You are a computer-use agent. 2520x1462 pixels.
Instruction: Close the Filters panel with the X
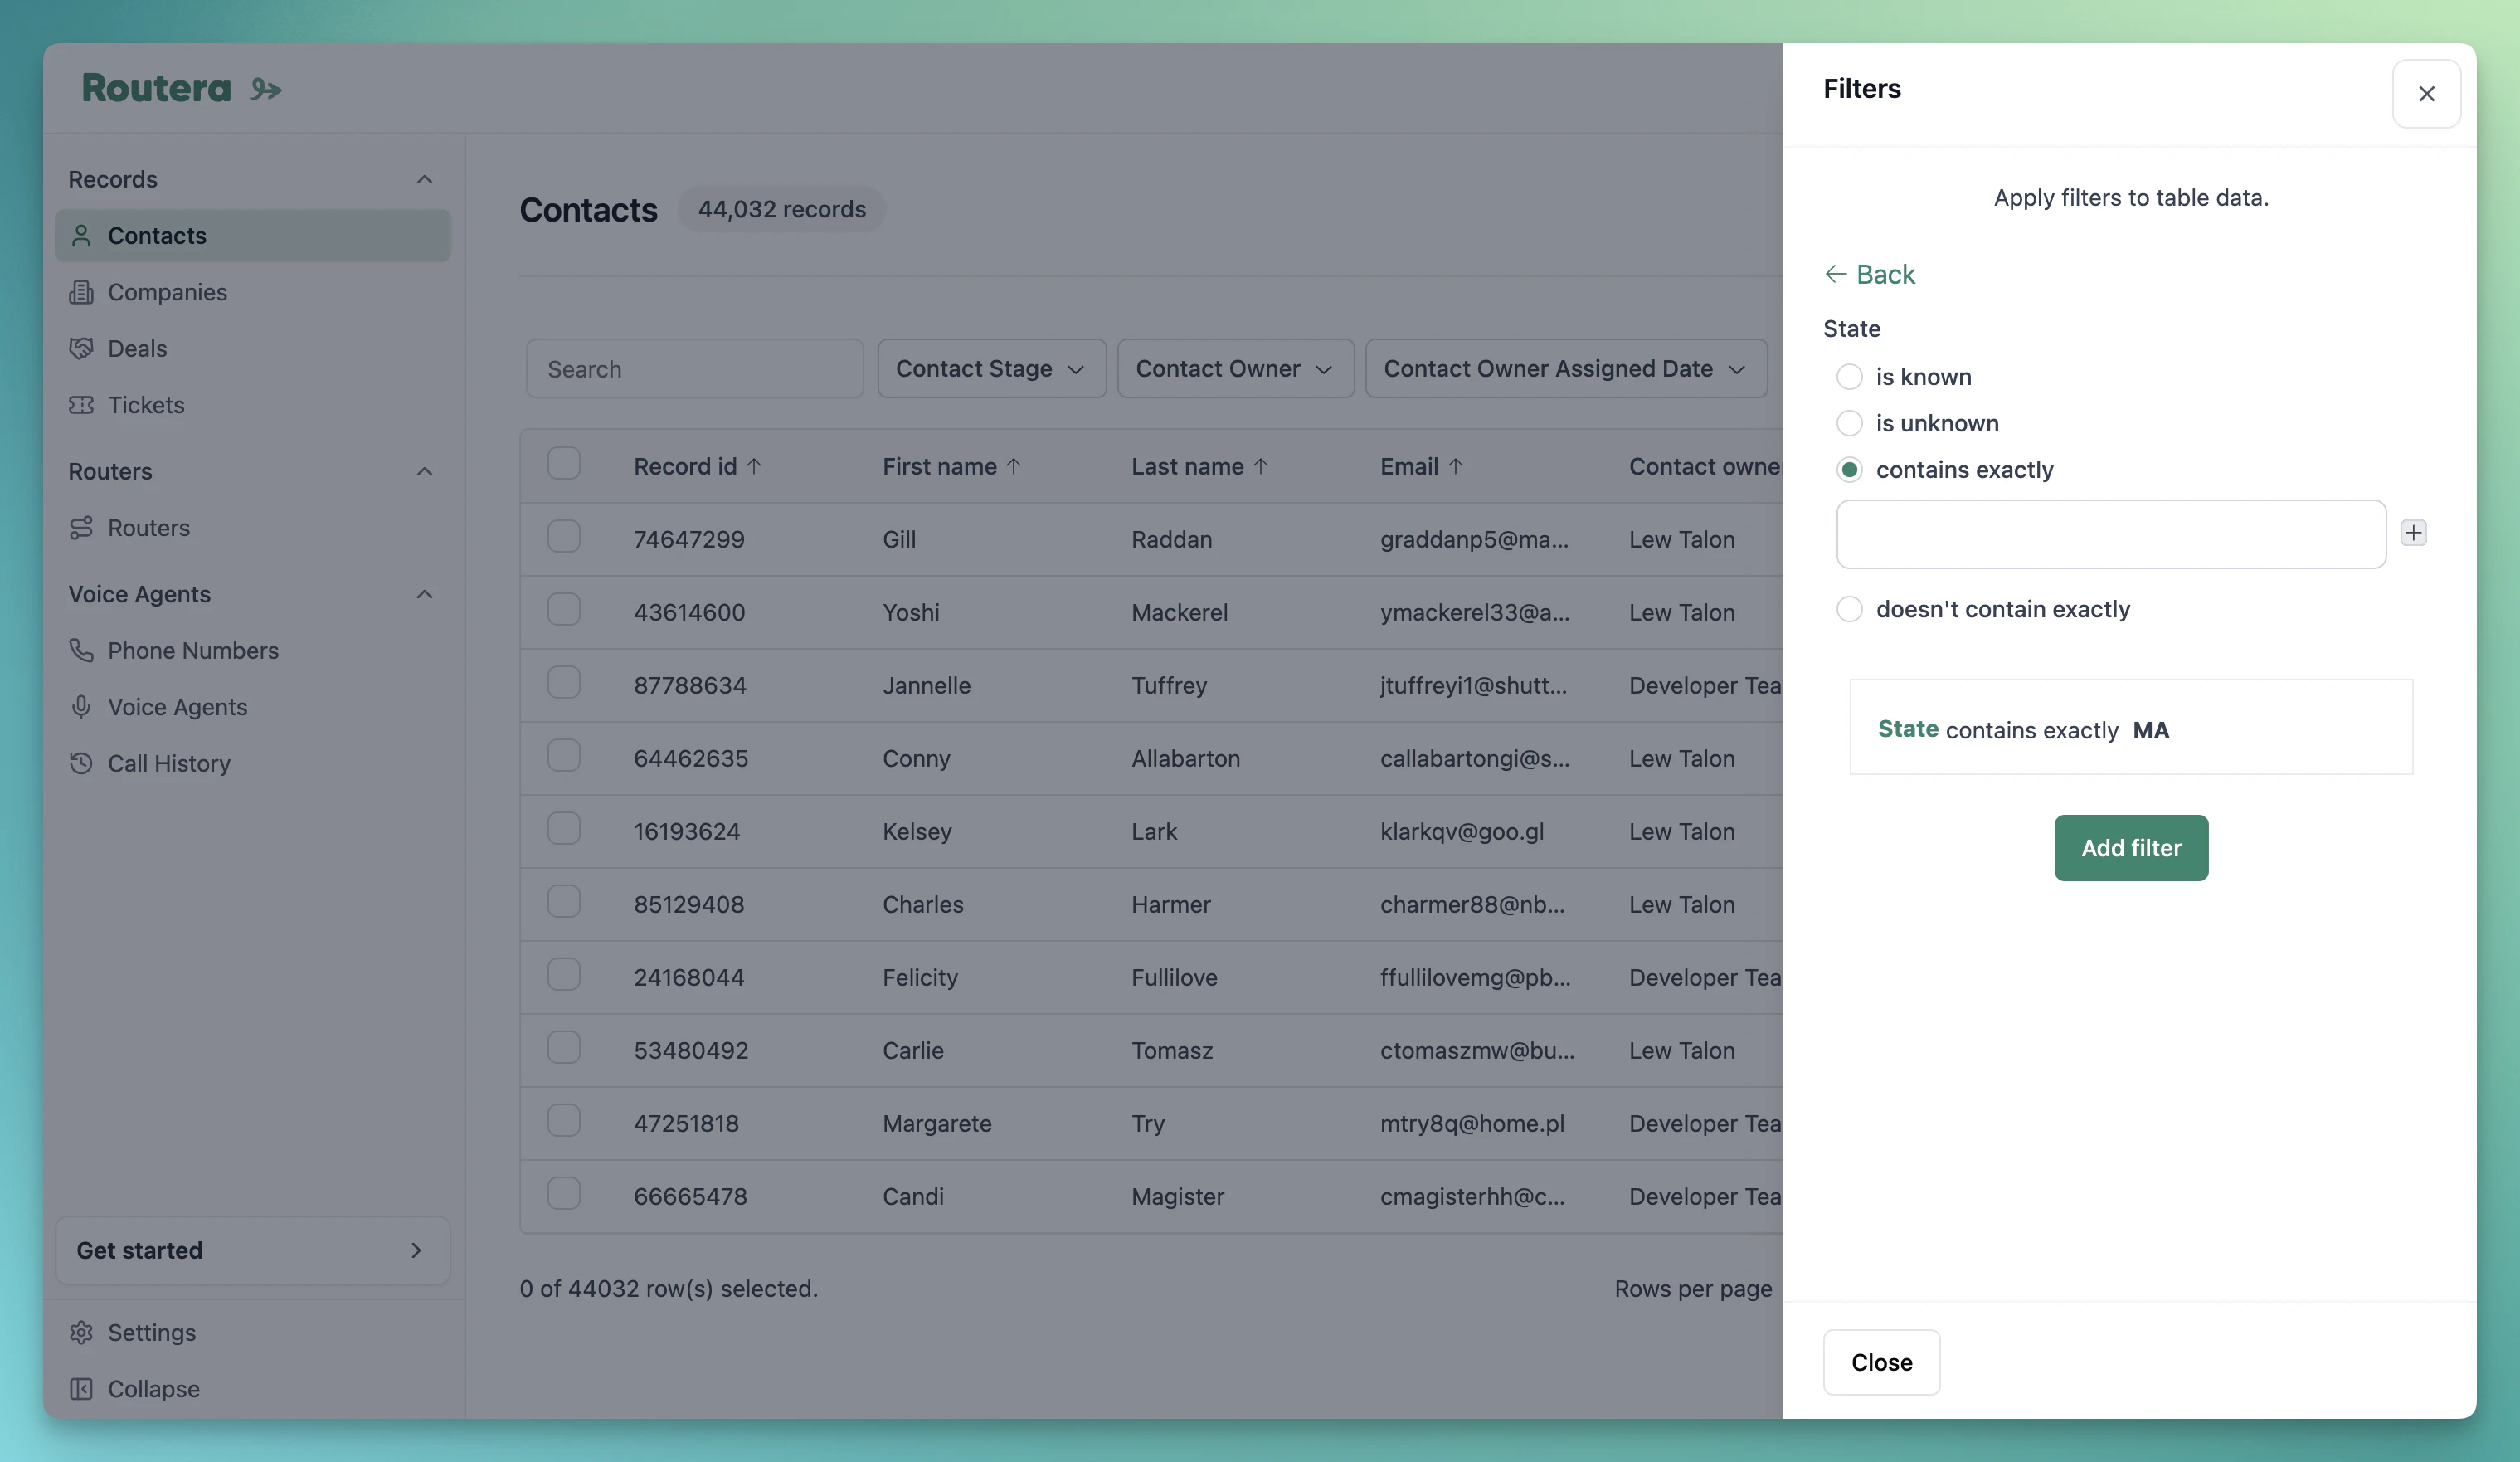(x=2426, y=94)
